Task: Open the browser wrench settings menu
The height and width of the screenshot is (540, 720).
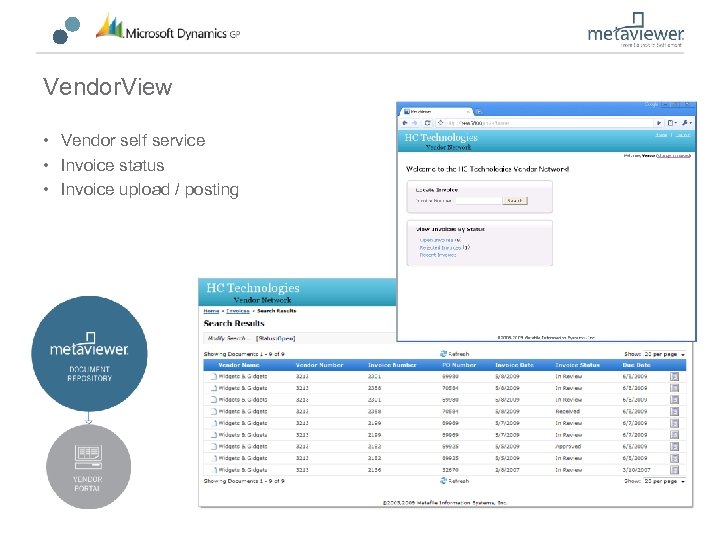Action: click(x=686, y=123)
